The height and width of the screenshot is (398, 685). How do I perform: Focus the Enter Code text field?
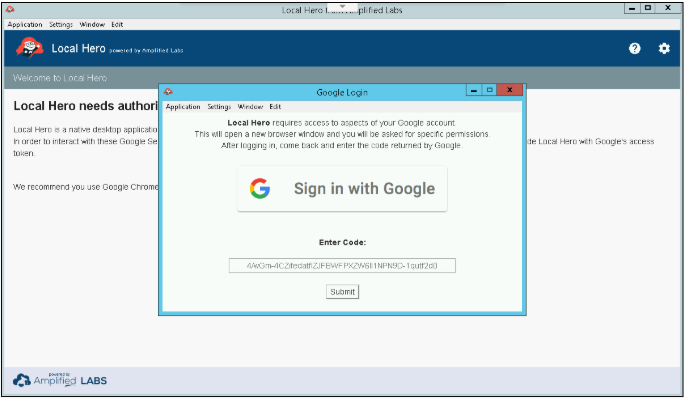click(342, 266)
